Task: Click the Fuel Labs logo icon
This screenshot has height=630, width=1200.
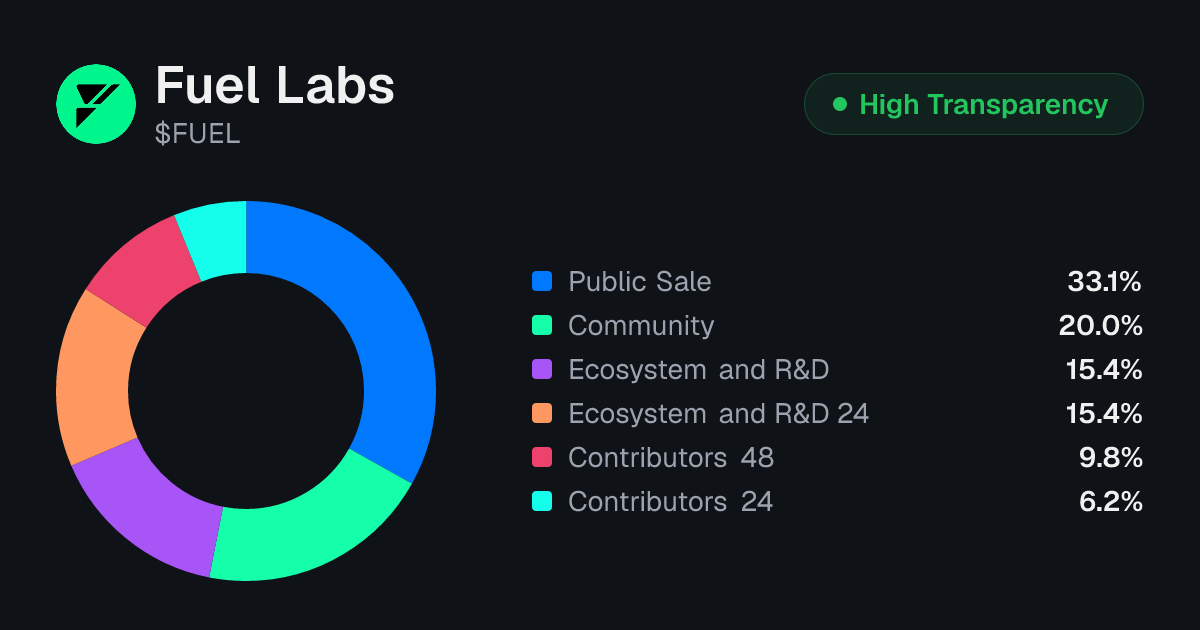Action: coord(96,104)
